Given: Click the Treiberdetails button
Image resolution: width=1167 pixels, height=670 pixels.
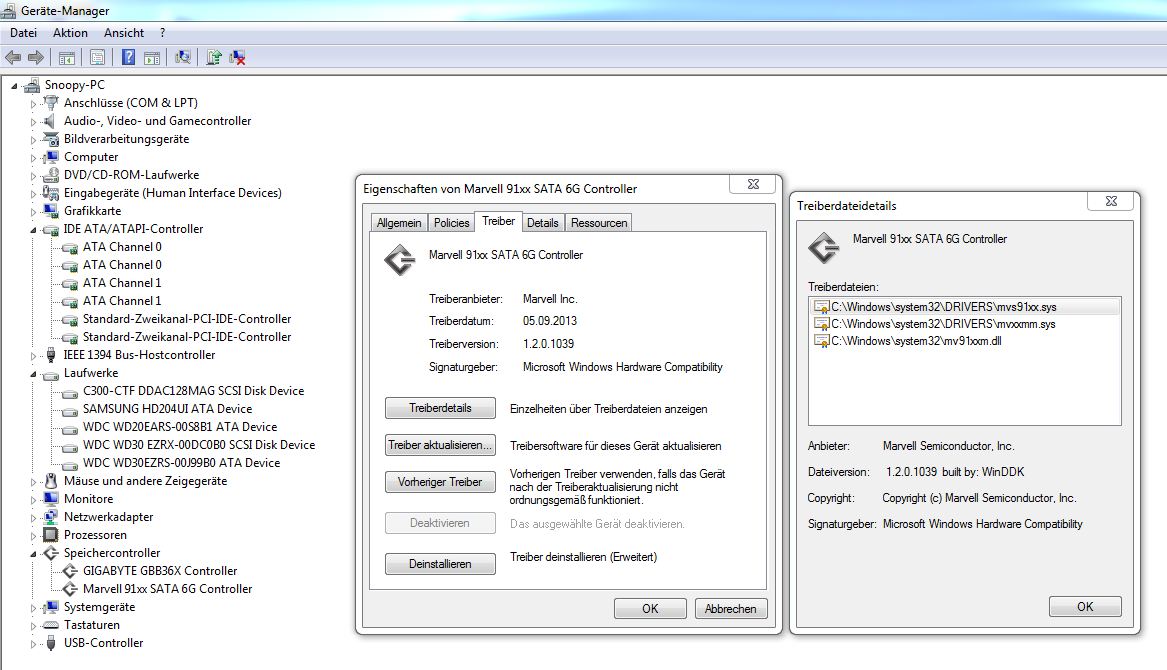Looking at the screenshot, I should tap(440, 408).
